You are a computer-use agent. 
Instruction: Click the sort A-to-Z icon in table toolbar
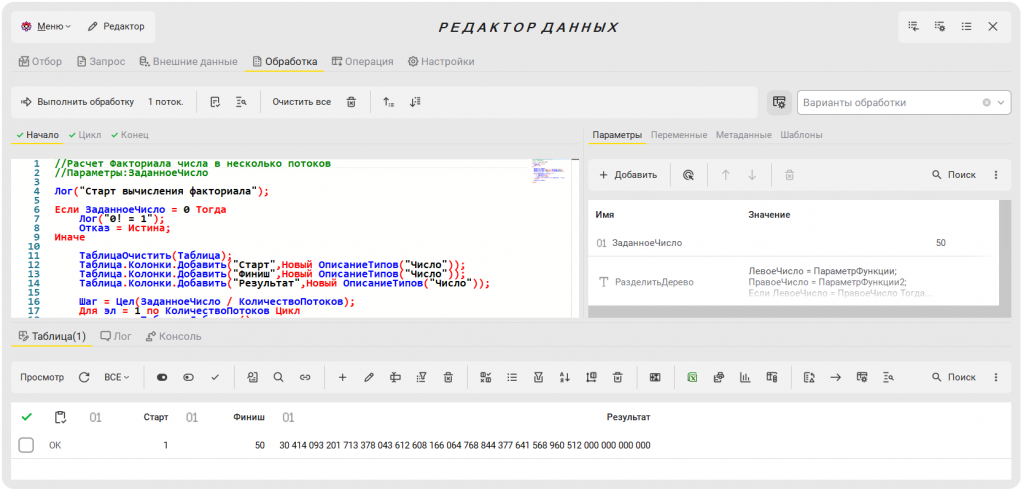[565, 377]
